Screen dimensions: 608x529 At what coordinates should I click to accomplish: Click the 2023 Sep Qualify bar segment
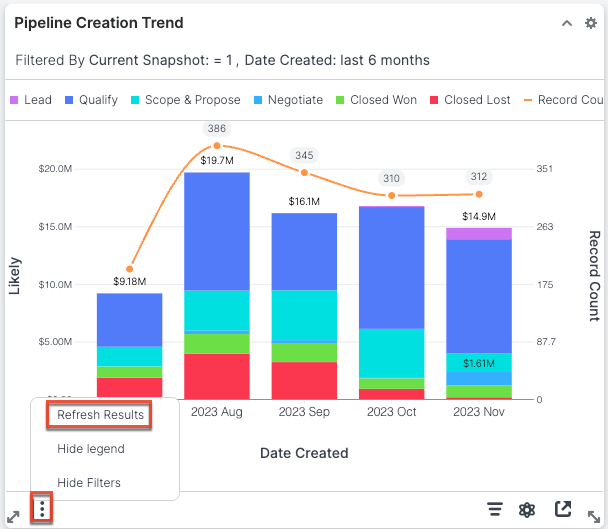click(x=304, y=251)
